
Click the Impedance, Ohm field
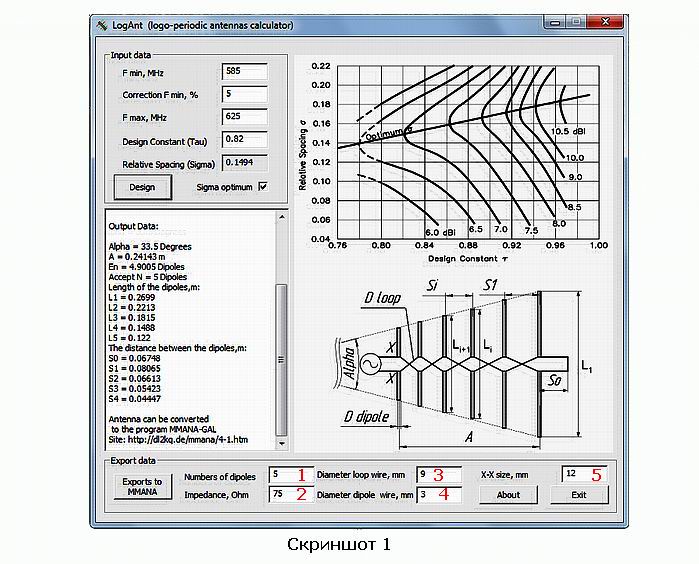tap(290, 494)
